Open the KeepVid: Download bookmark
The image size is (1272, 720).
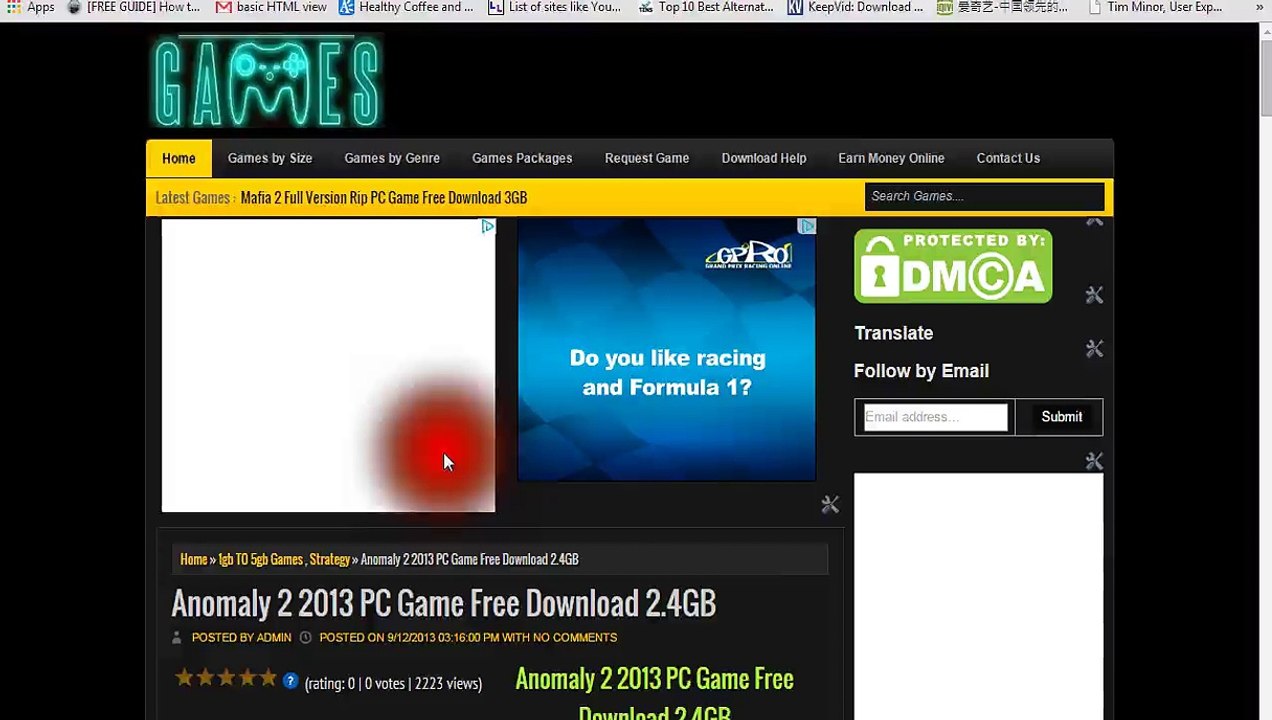coord(856,7)
